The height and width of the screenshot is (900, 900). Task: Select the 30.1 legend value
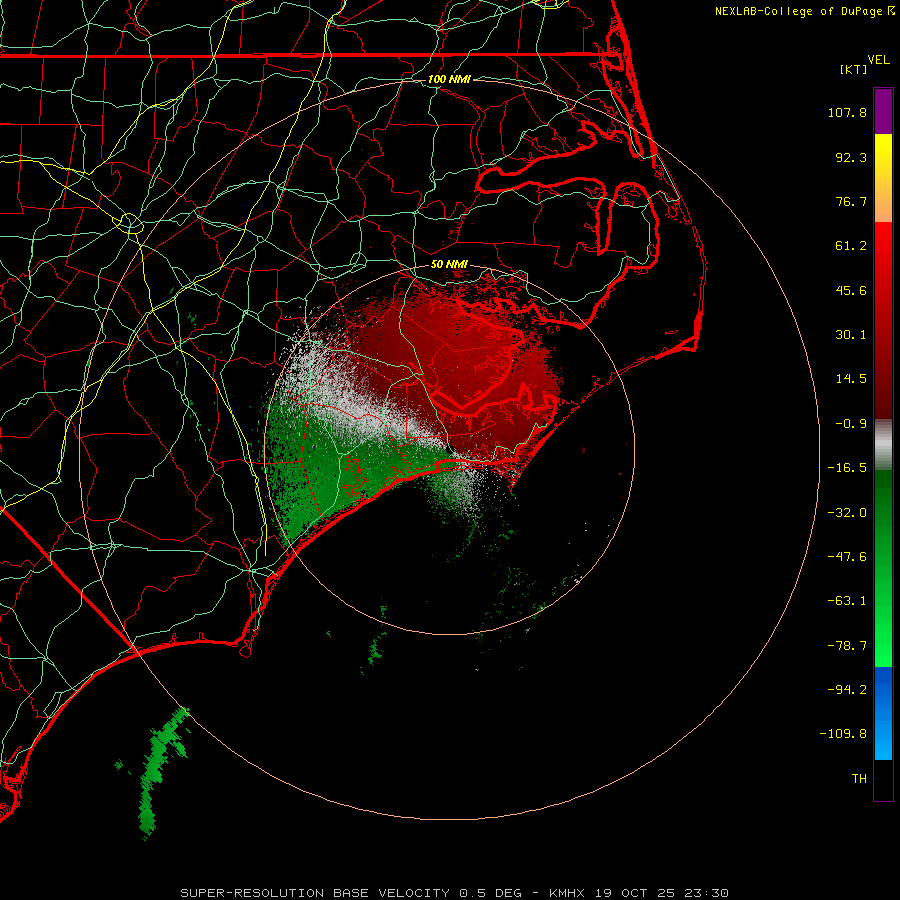click(851, 335)
